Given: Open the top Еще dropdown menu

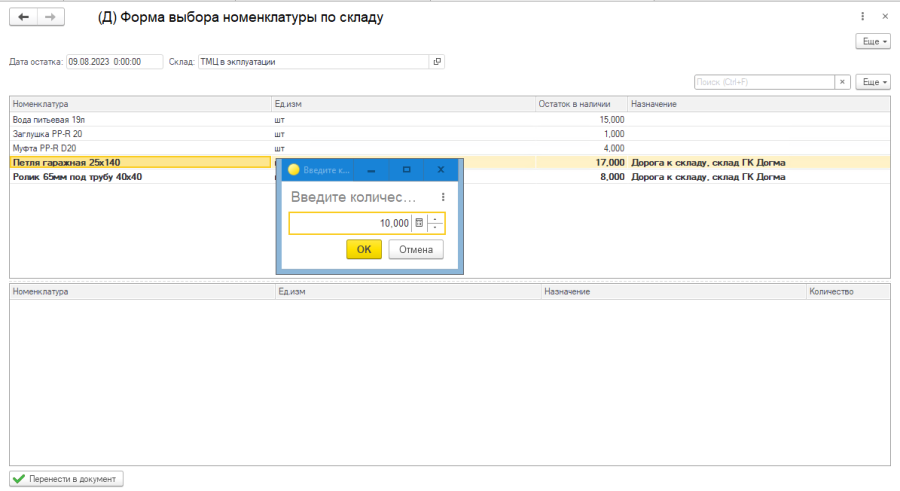Looking at the screenshot, I should coord(872,41).
